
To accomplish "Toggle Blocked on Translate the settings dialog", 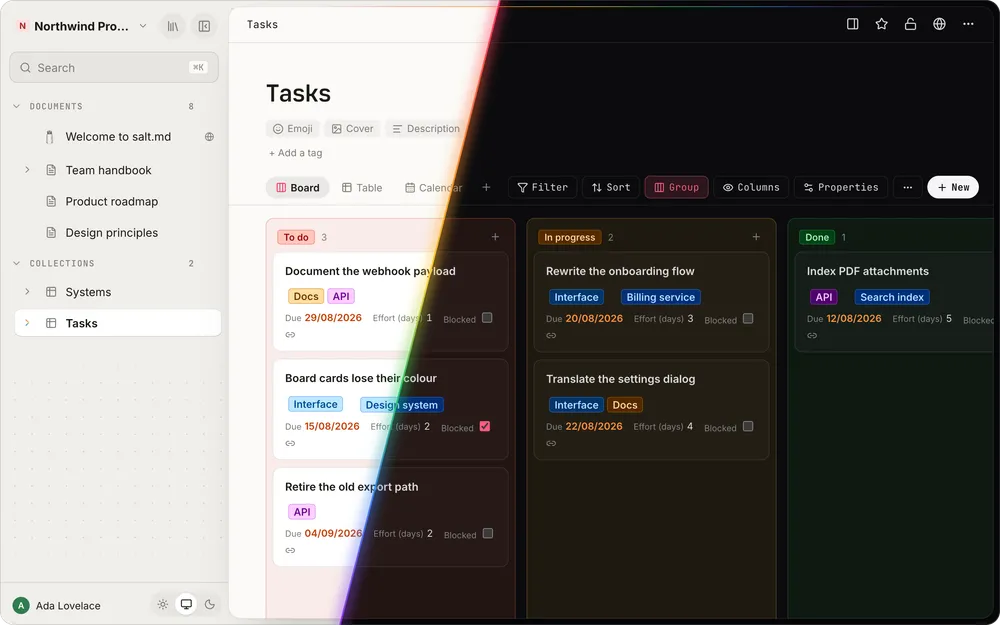I will (x=748, y=426).
